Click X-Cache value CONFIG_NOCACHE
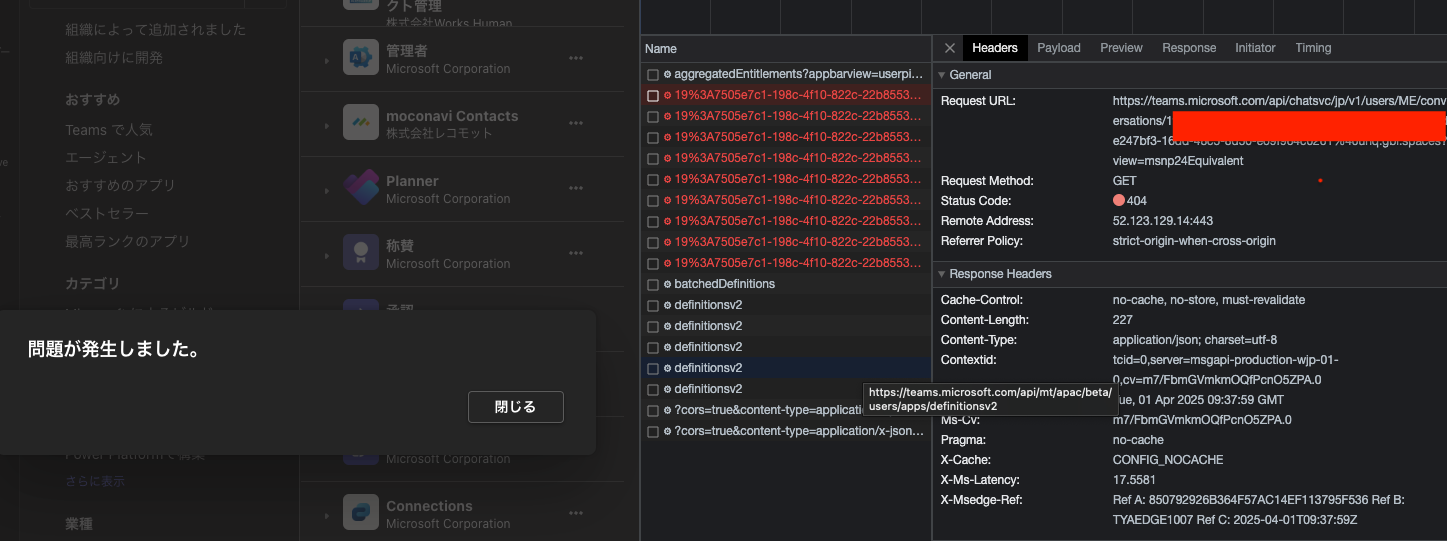The height and width of the screenshot is (541, 1447). 1167,460
